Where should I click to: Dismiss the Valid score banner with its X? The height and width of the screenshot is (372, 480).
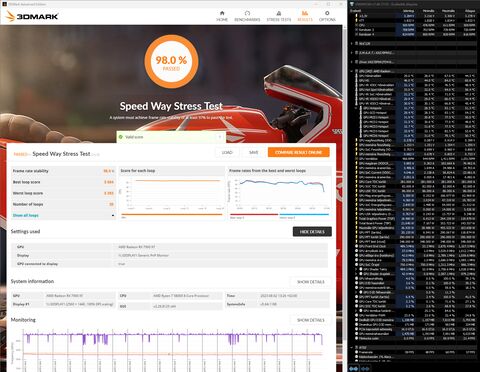coord(220,137)
